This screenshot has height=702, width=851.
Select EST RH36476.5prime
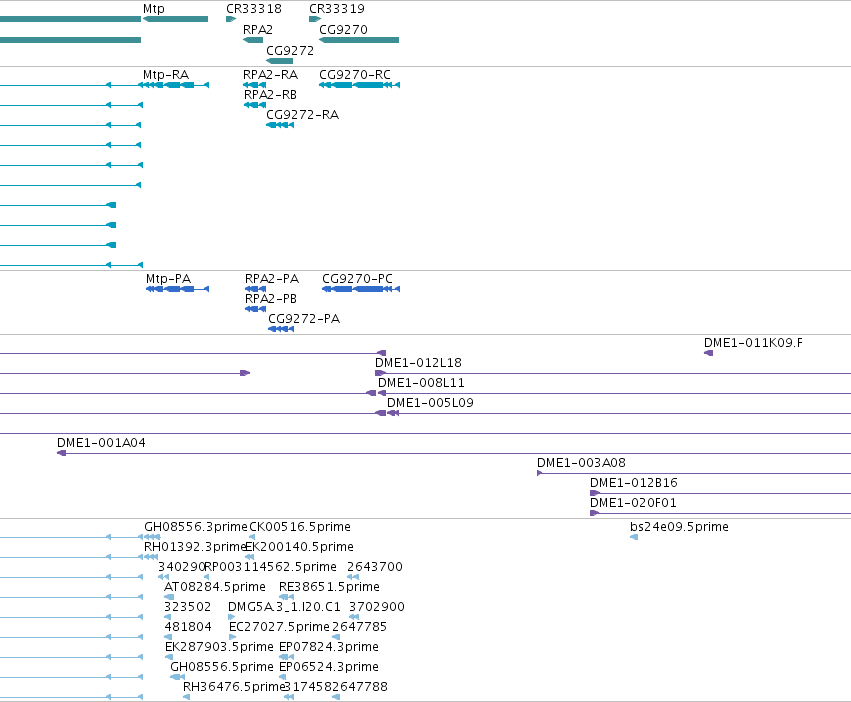(186, 697)
